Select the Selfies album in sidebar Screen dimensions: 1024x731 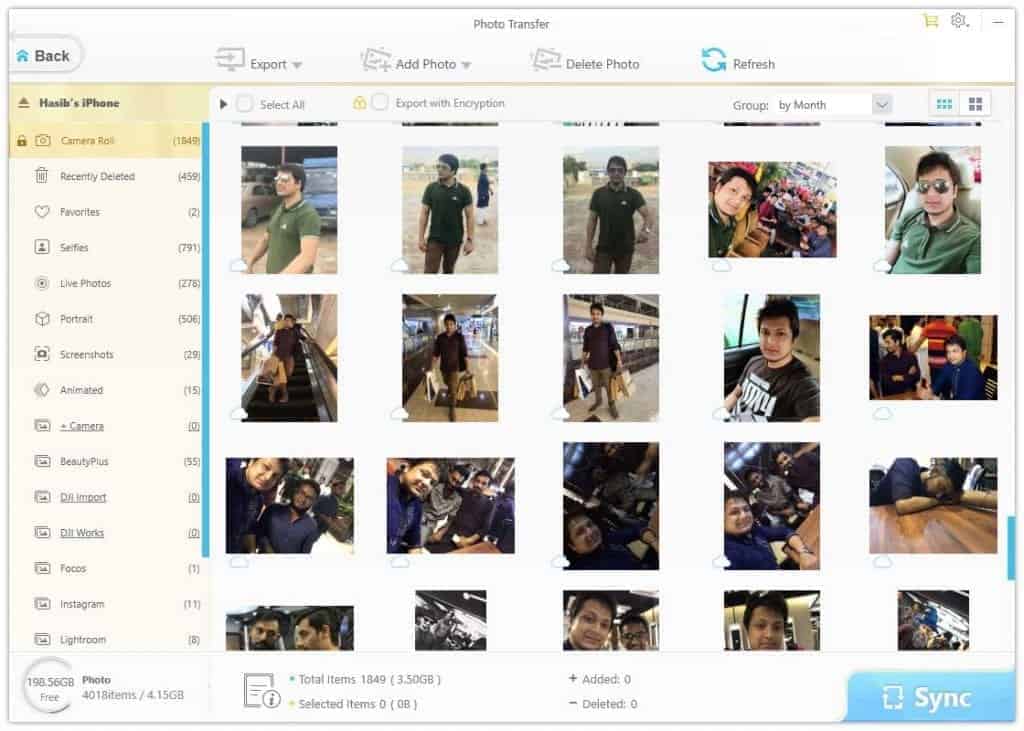click(74, 247)
